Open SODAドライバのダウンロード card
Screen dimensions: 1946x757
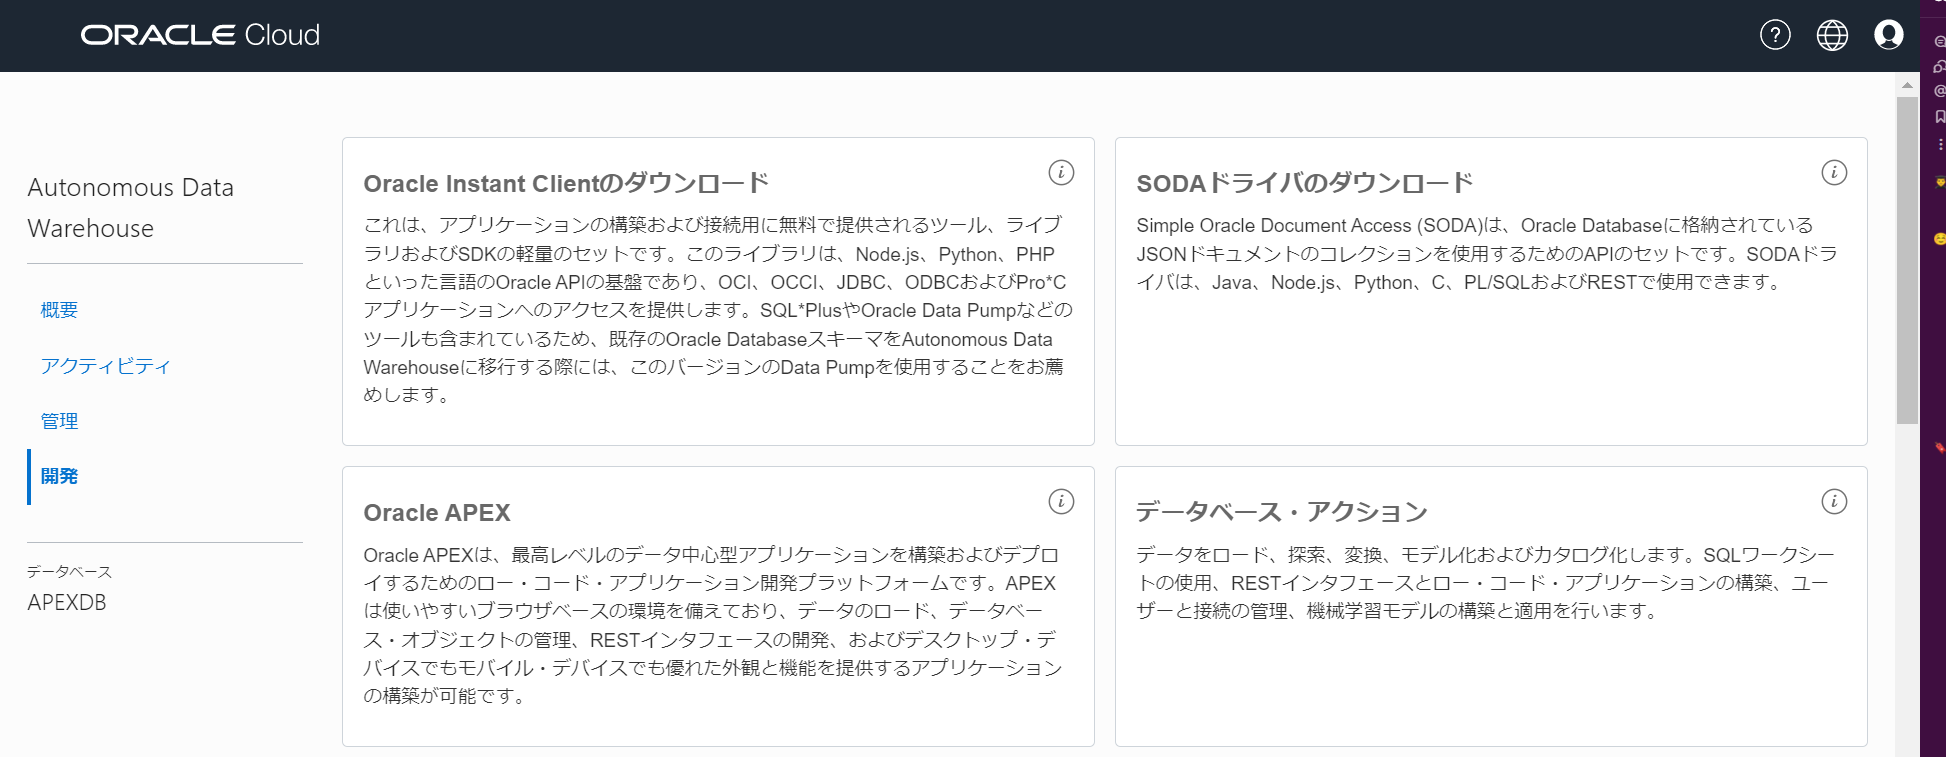click(x=1491, y=291)
